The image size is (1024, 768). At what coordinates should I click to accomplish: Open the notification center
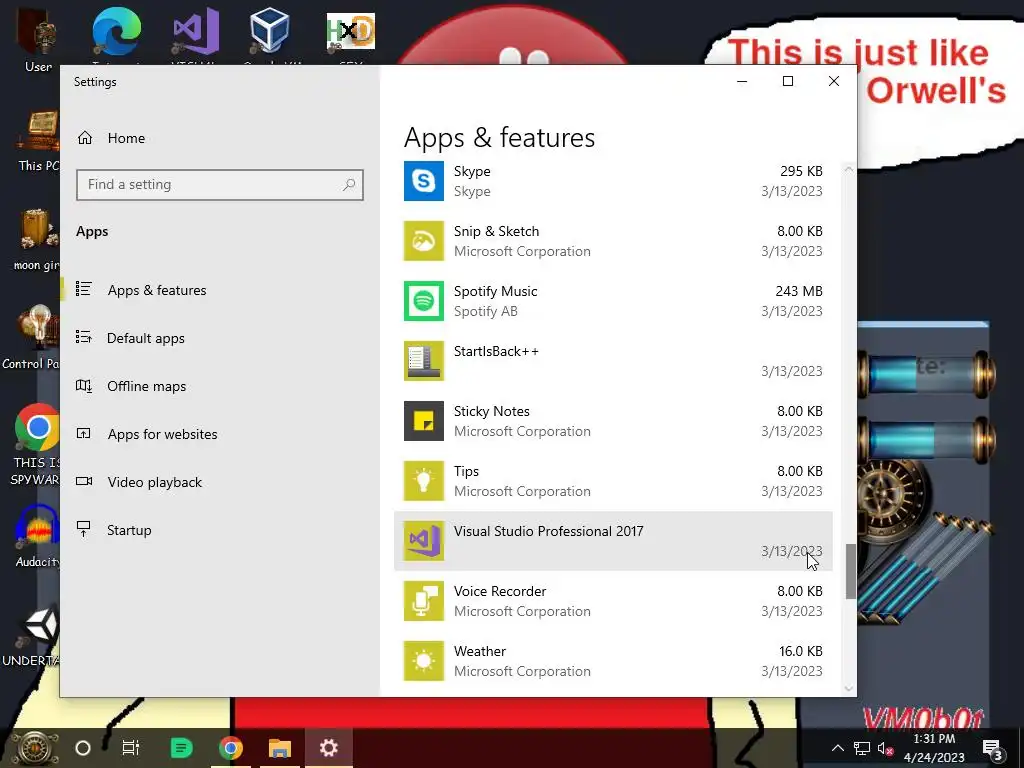click(993, 750)
